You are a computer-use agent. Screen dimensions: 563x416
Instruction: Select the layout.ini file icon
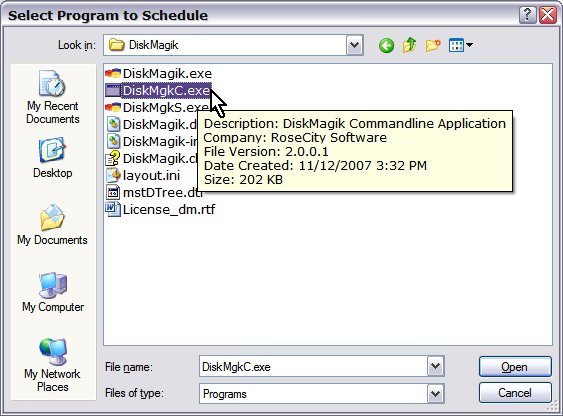[113, 175]
